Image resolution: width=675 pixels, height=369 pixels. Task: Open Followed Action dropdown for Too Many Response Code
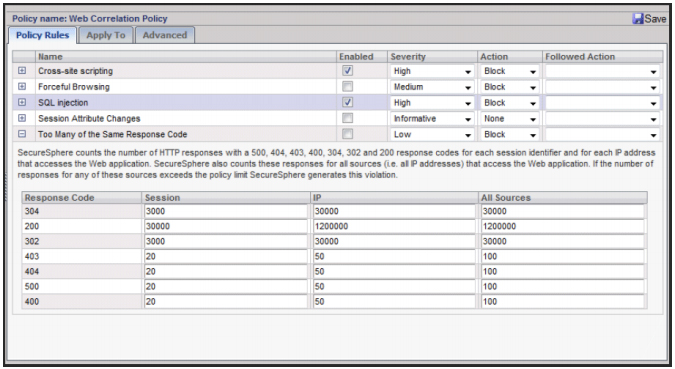[x=602, y=135]
